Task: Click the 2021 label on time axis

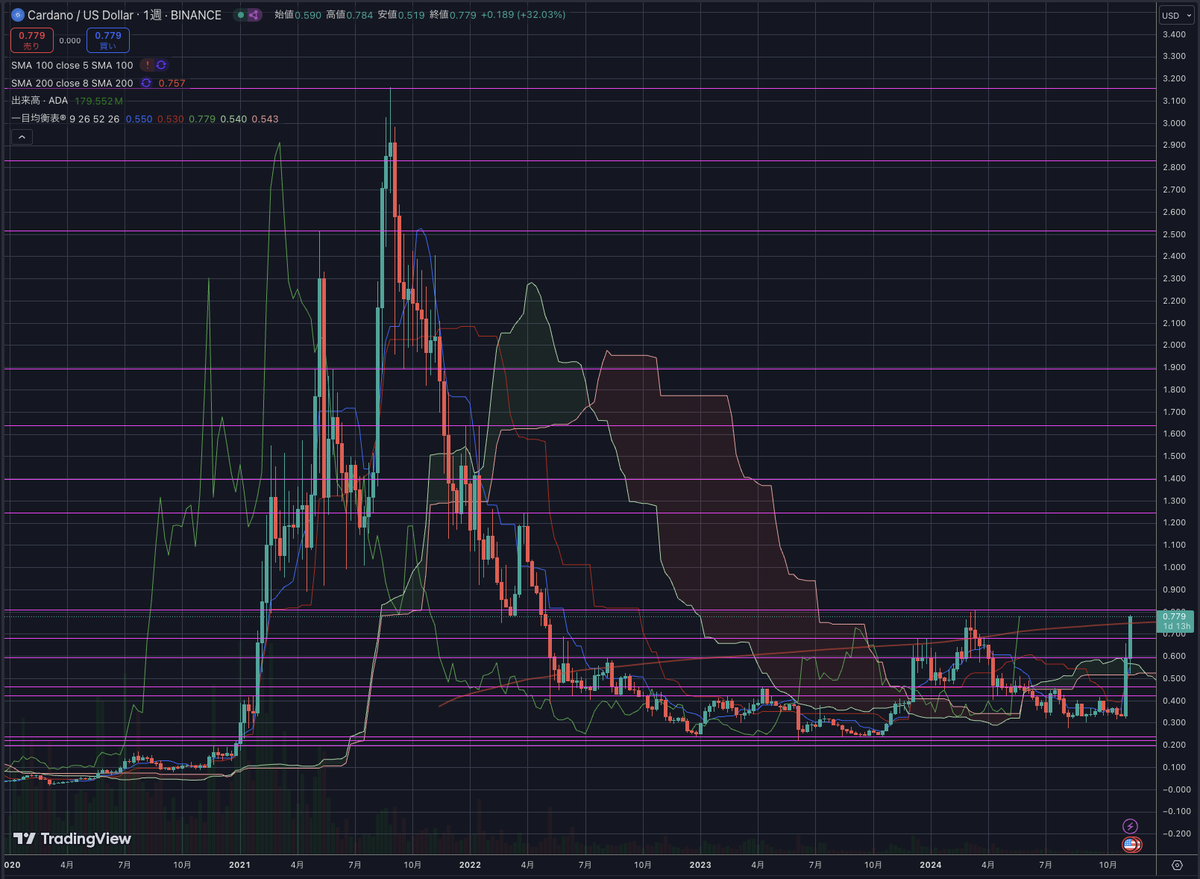Action: pos(239,863)
